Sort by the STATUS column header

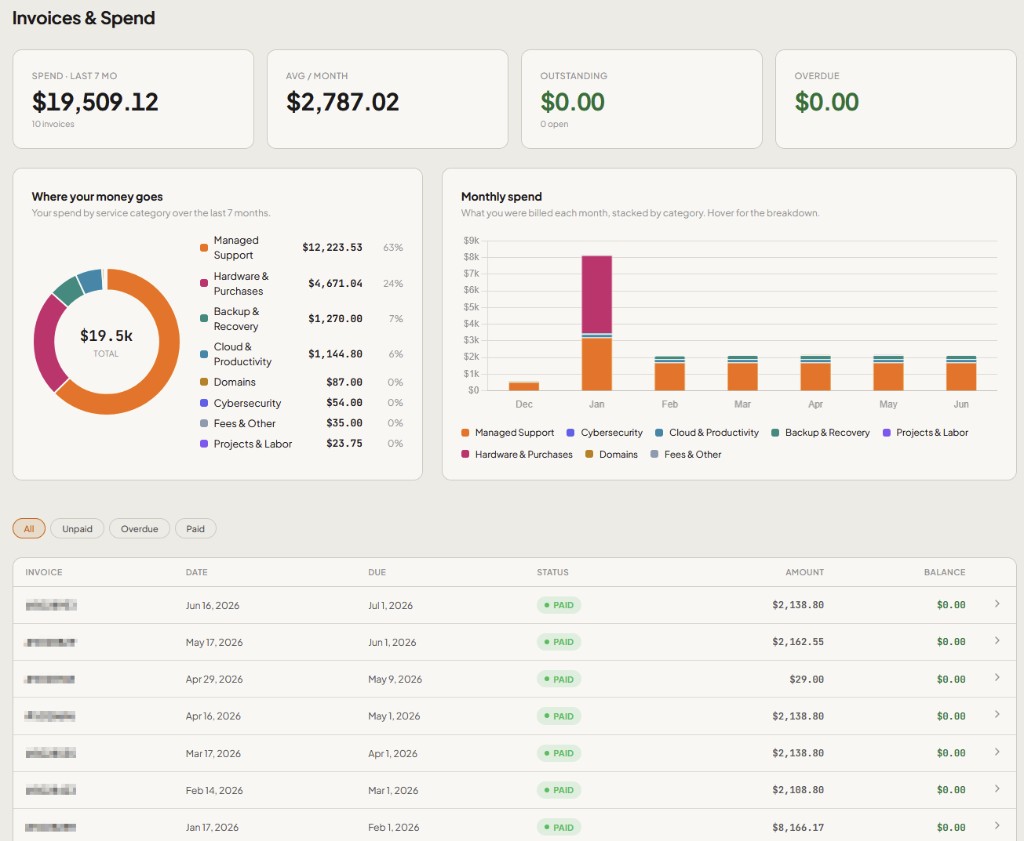tap(552, 572)
